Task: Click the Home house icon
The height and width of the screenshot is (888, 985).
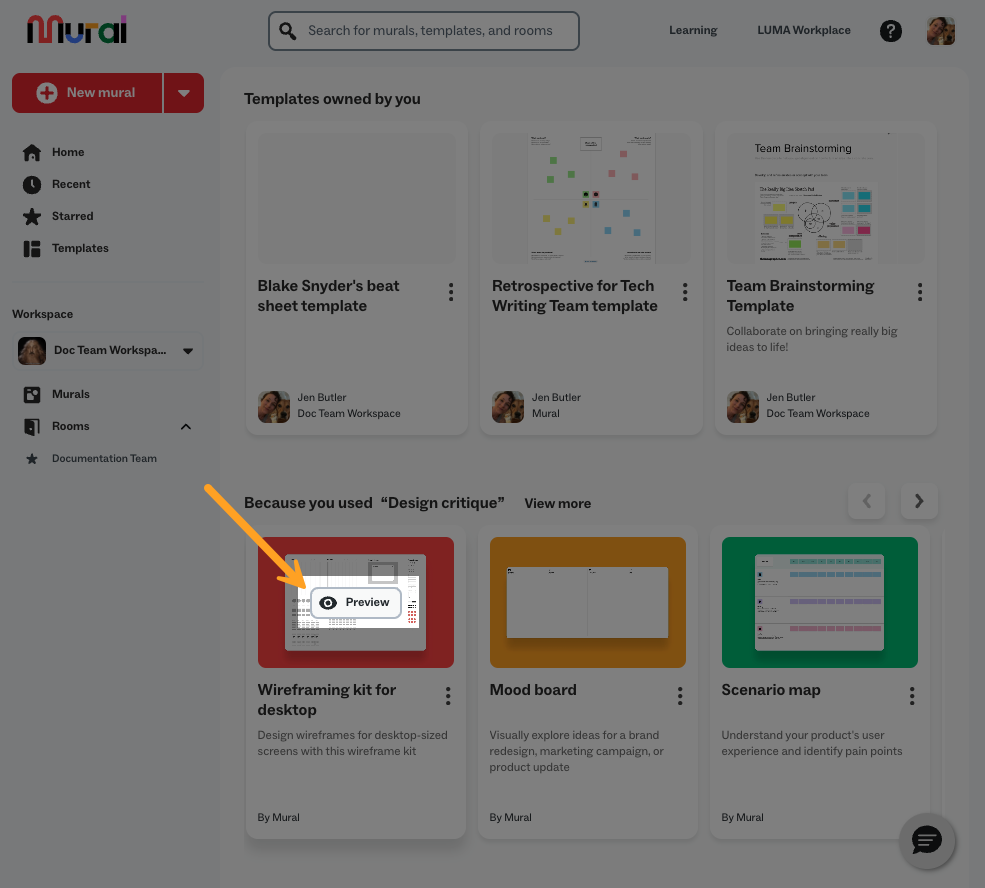Action: coord(32,153)
